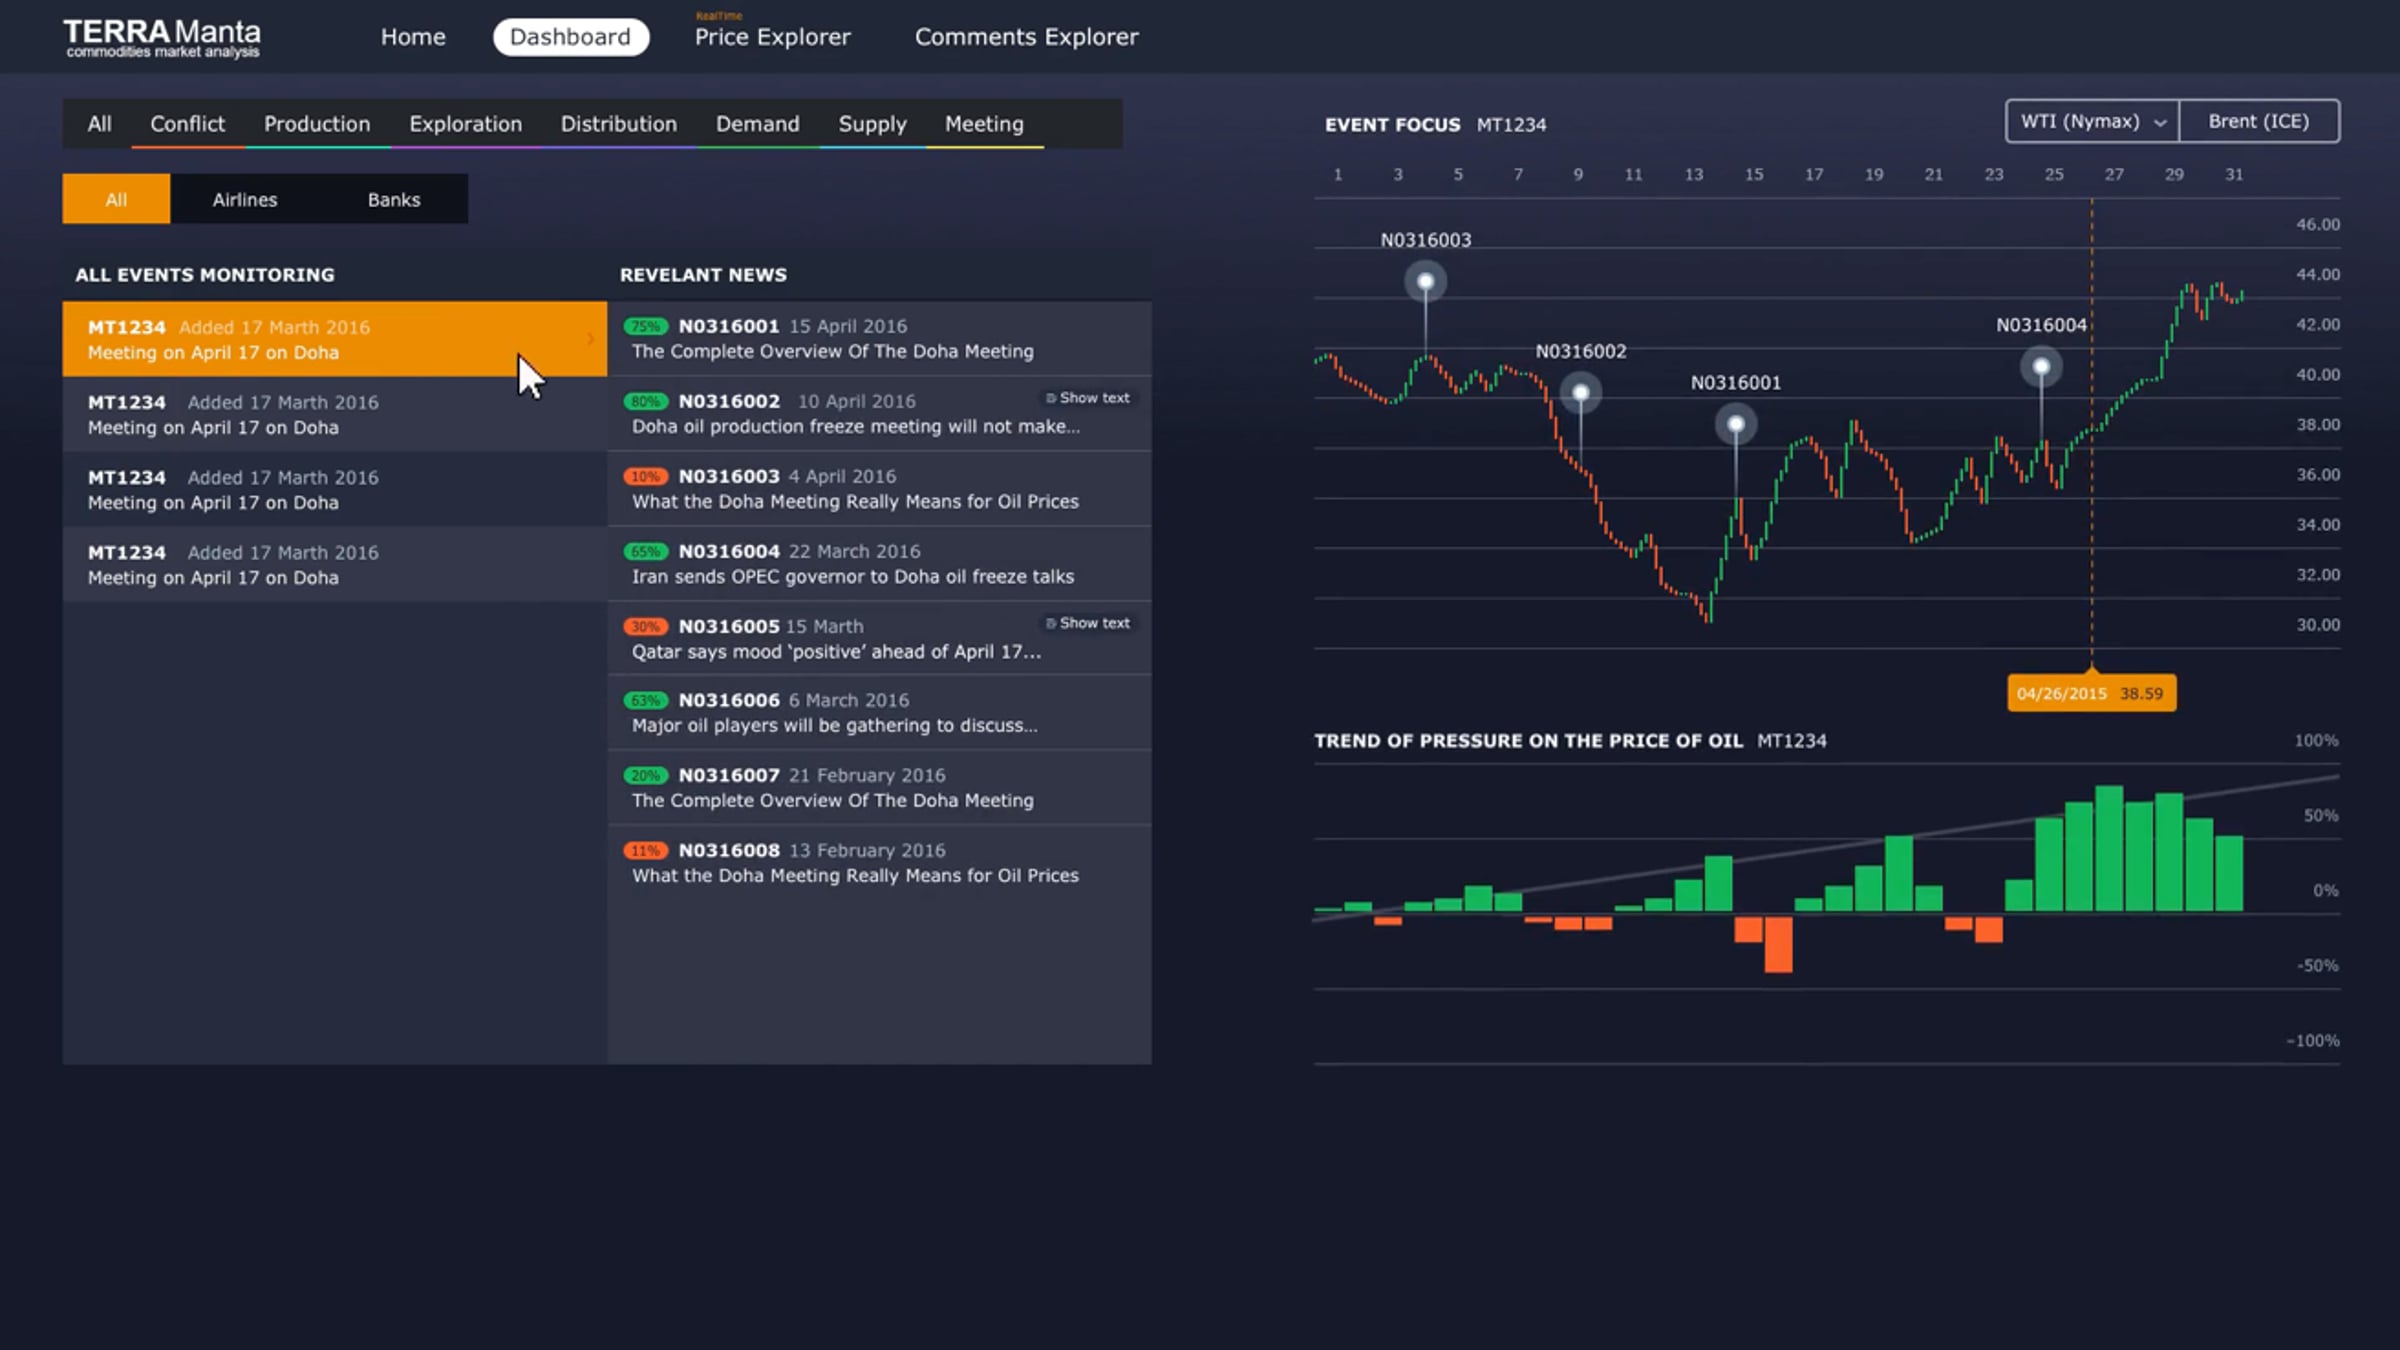
Task: Expand Show text on N0316002 news
Action: click(1088, 398)
